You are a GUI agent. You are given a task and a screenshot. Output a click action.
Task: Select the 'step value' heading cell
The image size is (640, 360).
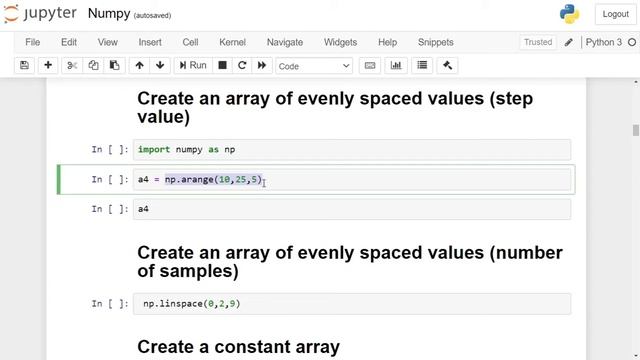pyautogui.click(x=335, y=108)
